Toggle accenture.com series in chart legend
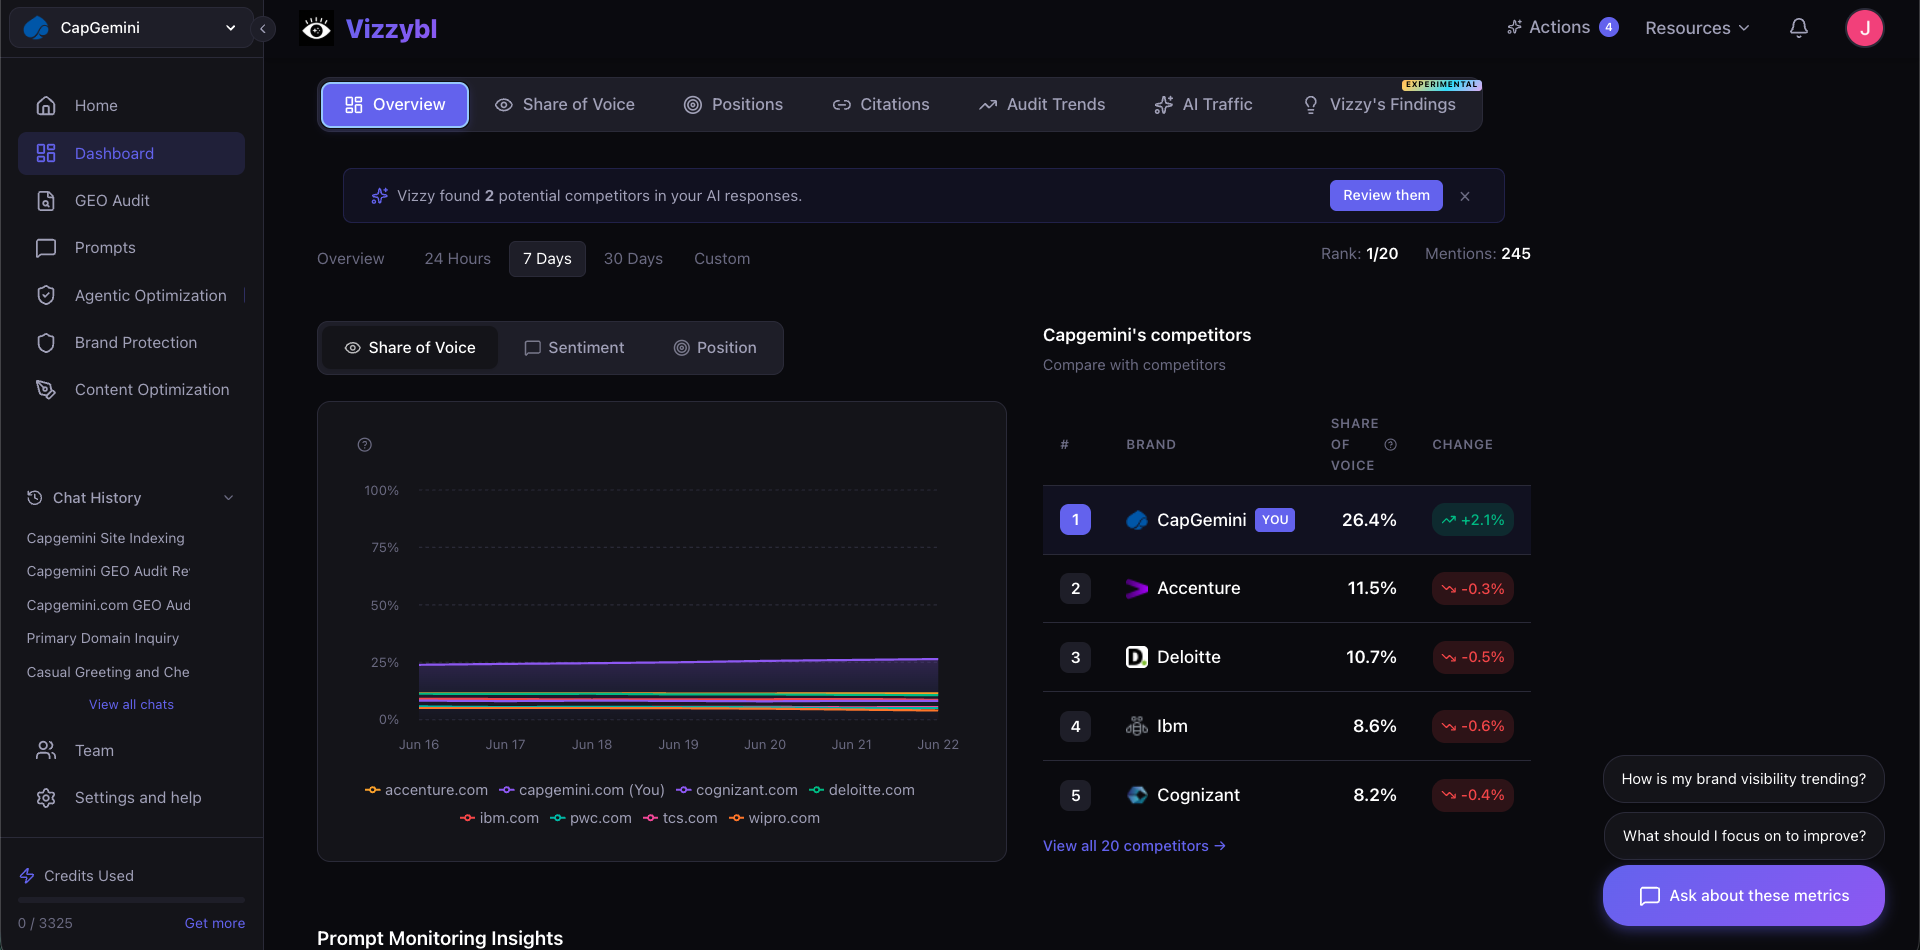Image resolution: width=1920 pixels, height=950 pixels. tap(427, 790)
